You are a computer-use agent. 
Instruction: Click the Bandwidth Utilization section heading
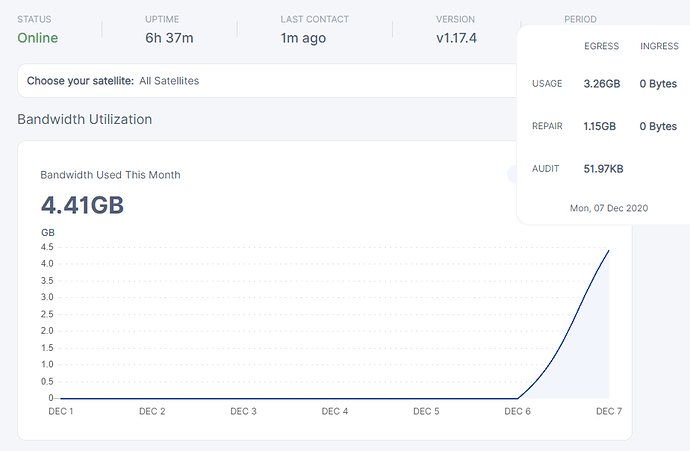pos(85,119)
